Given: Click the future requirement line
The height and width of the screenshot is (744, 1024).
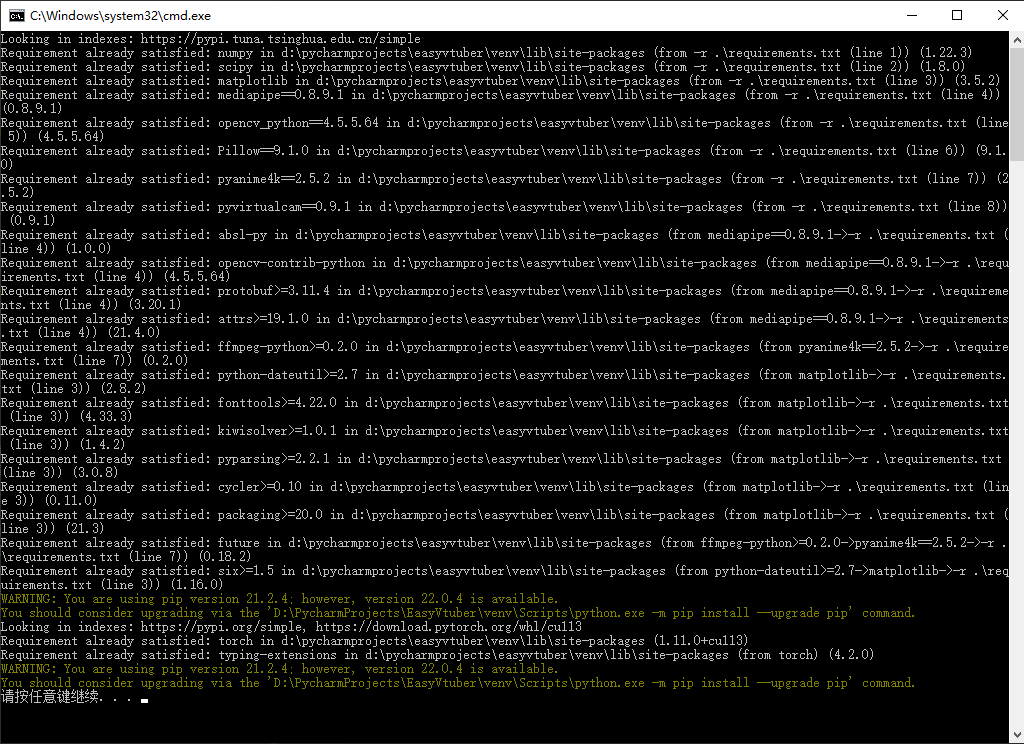Looking at the screenshot, I should pyautogui.click(x=504, y=550).
